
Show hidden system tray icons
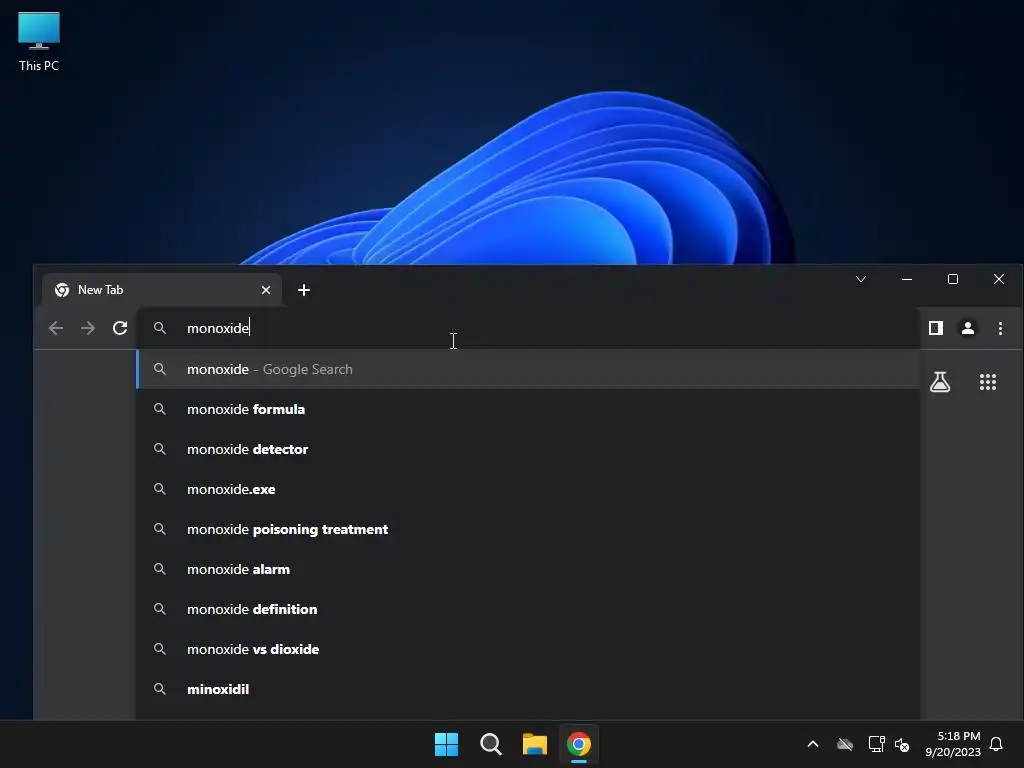point(813,744)
